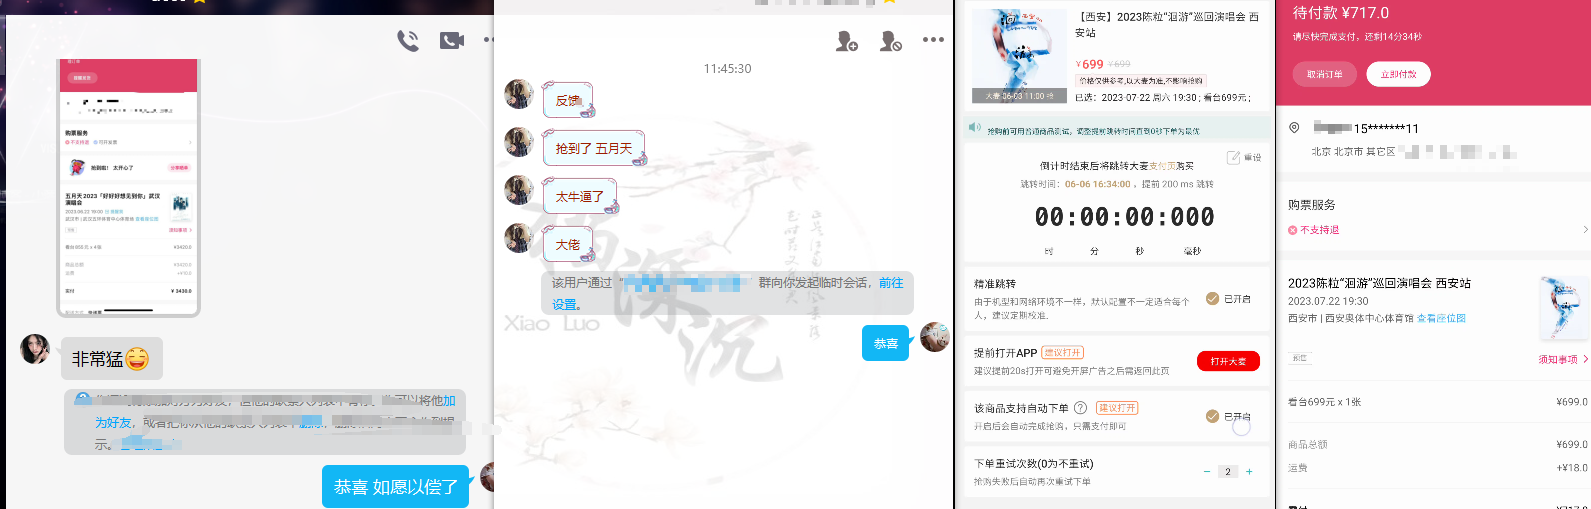Click the ¥699 ticket price
This screenshot has width=1591, height=509.
point(1090,64)
